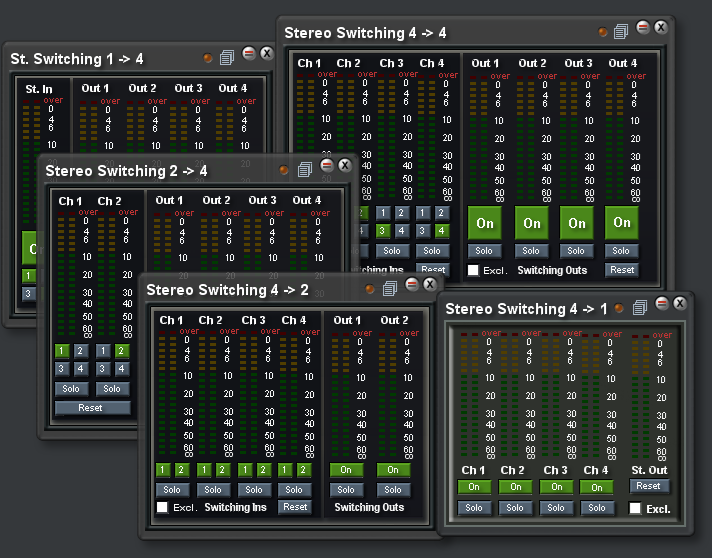This screenshot has width=712, height=558.
Task: Click the pages icon in Stereo Switching 4 -> 4 title bar
Action: [x=621, y=32]
